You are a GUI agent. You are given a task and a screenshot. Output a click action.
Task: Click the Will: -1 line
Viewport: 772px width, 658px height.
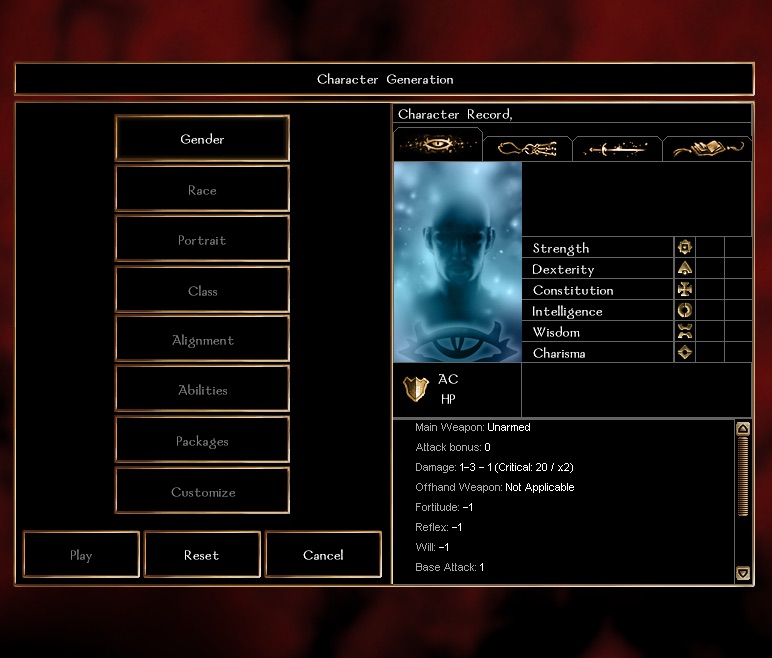pos(432,547)
